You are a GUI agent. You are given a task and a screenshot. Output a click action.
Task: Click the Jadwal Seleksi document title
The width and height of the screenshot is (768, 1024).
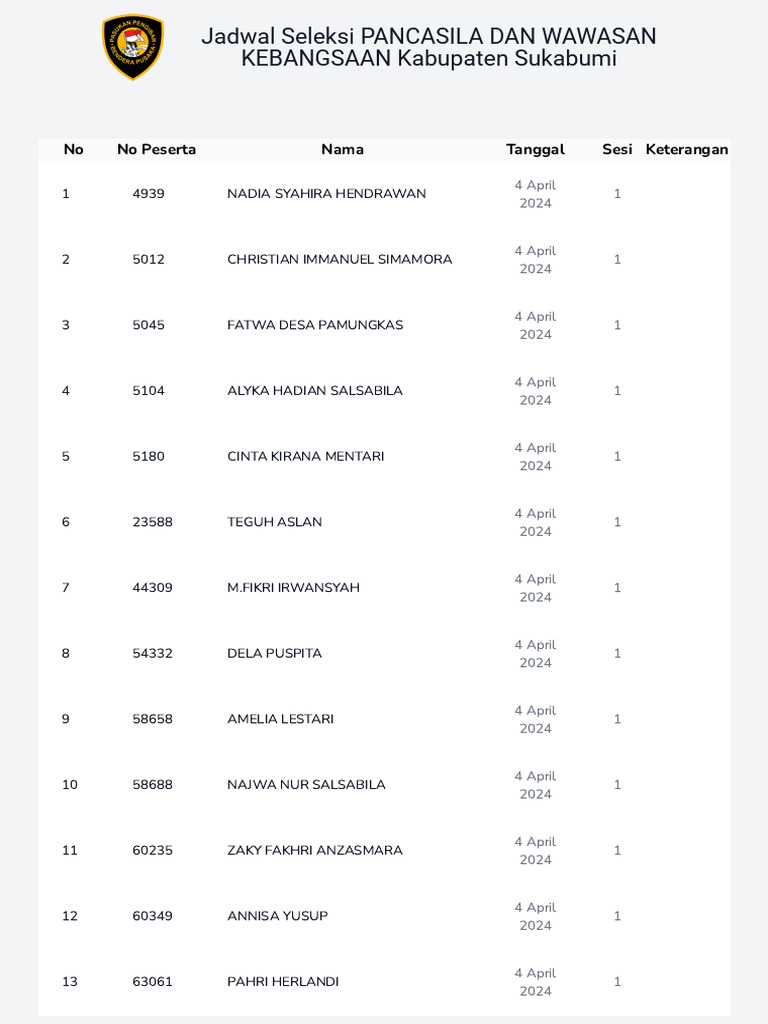428,47
